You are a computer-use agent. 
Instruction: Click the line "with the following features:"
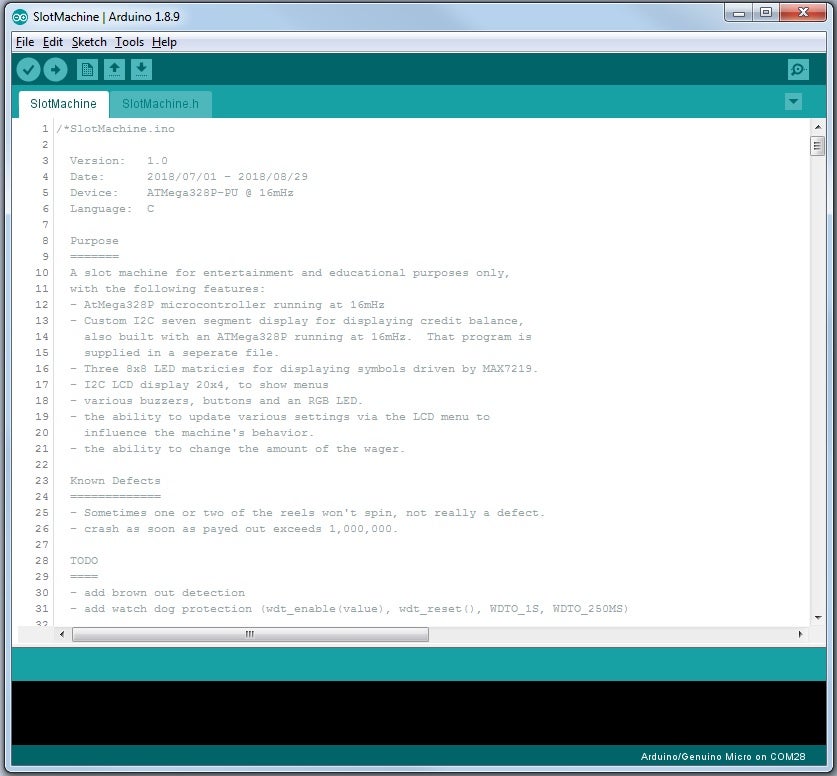click(167, 289)
